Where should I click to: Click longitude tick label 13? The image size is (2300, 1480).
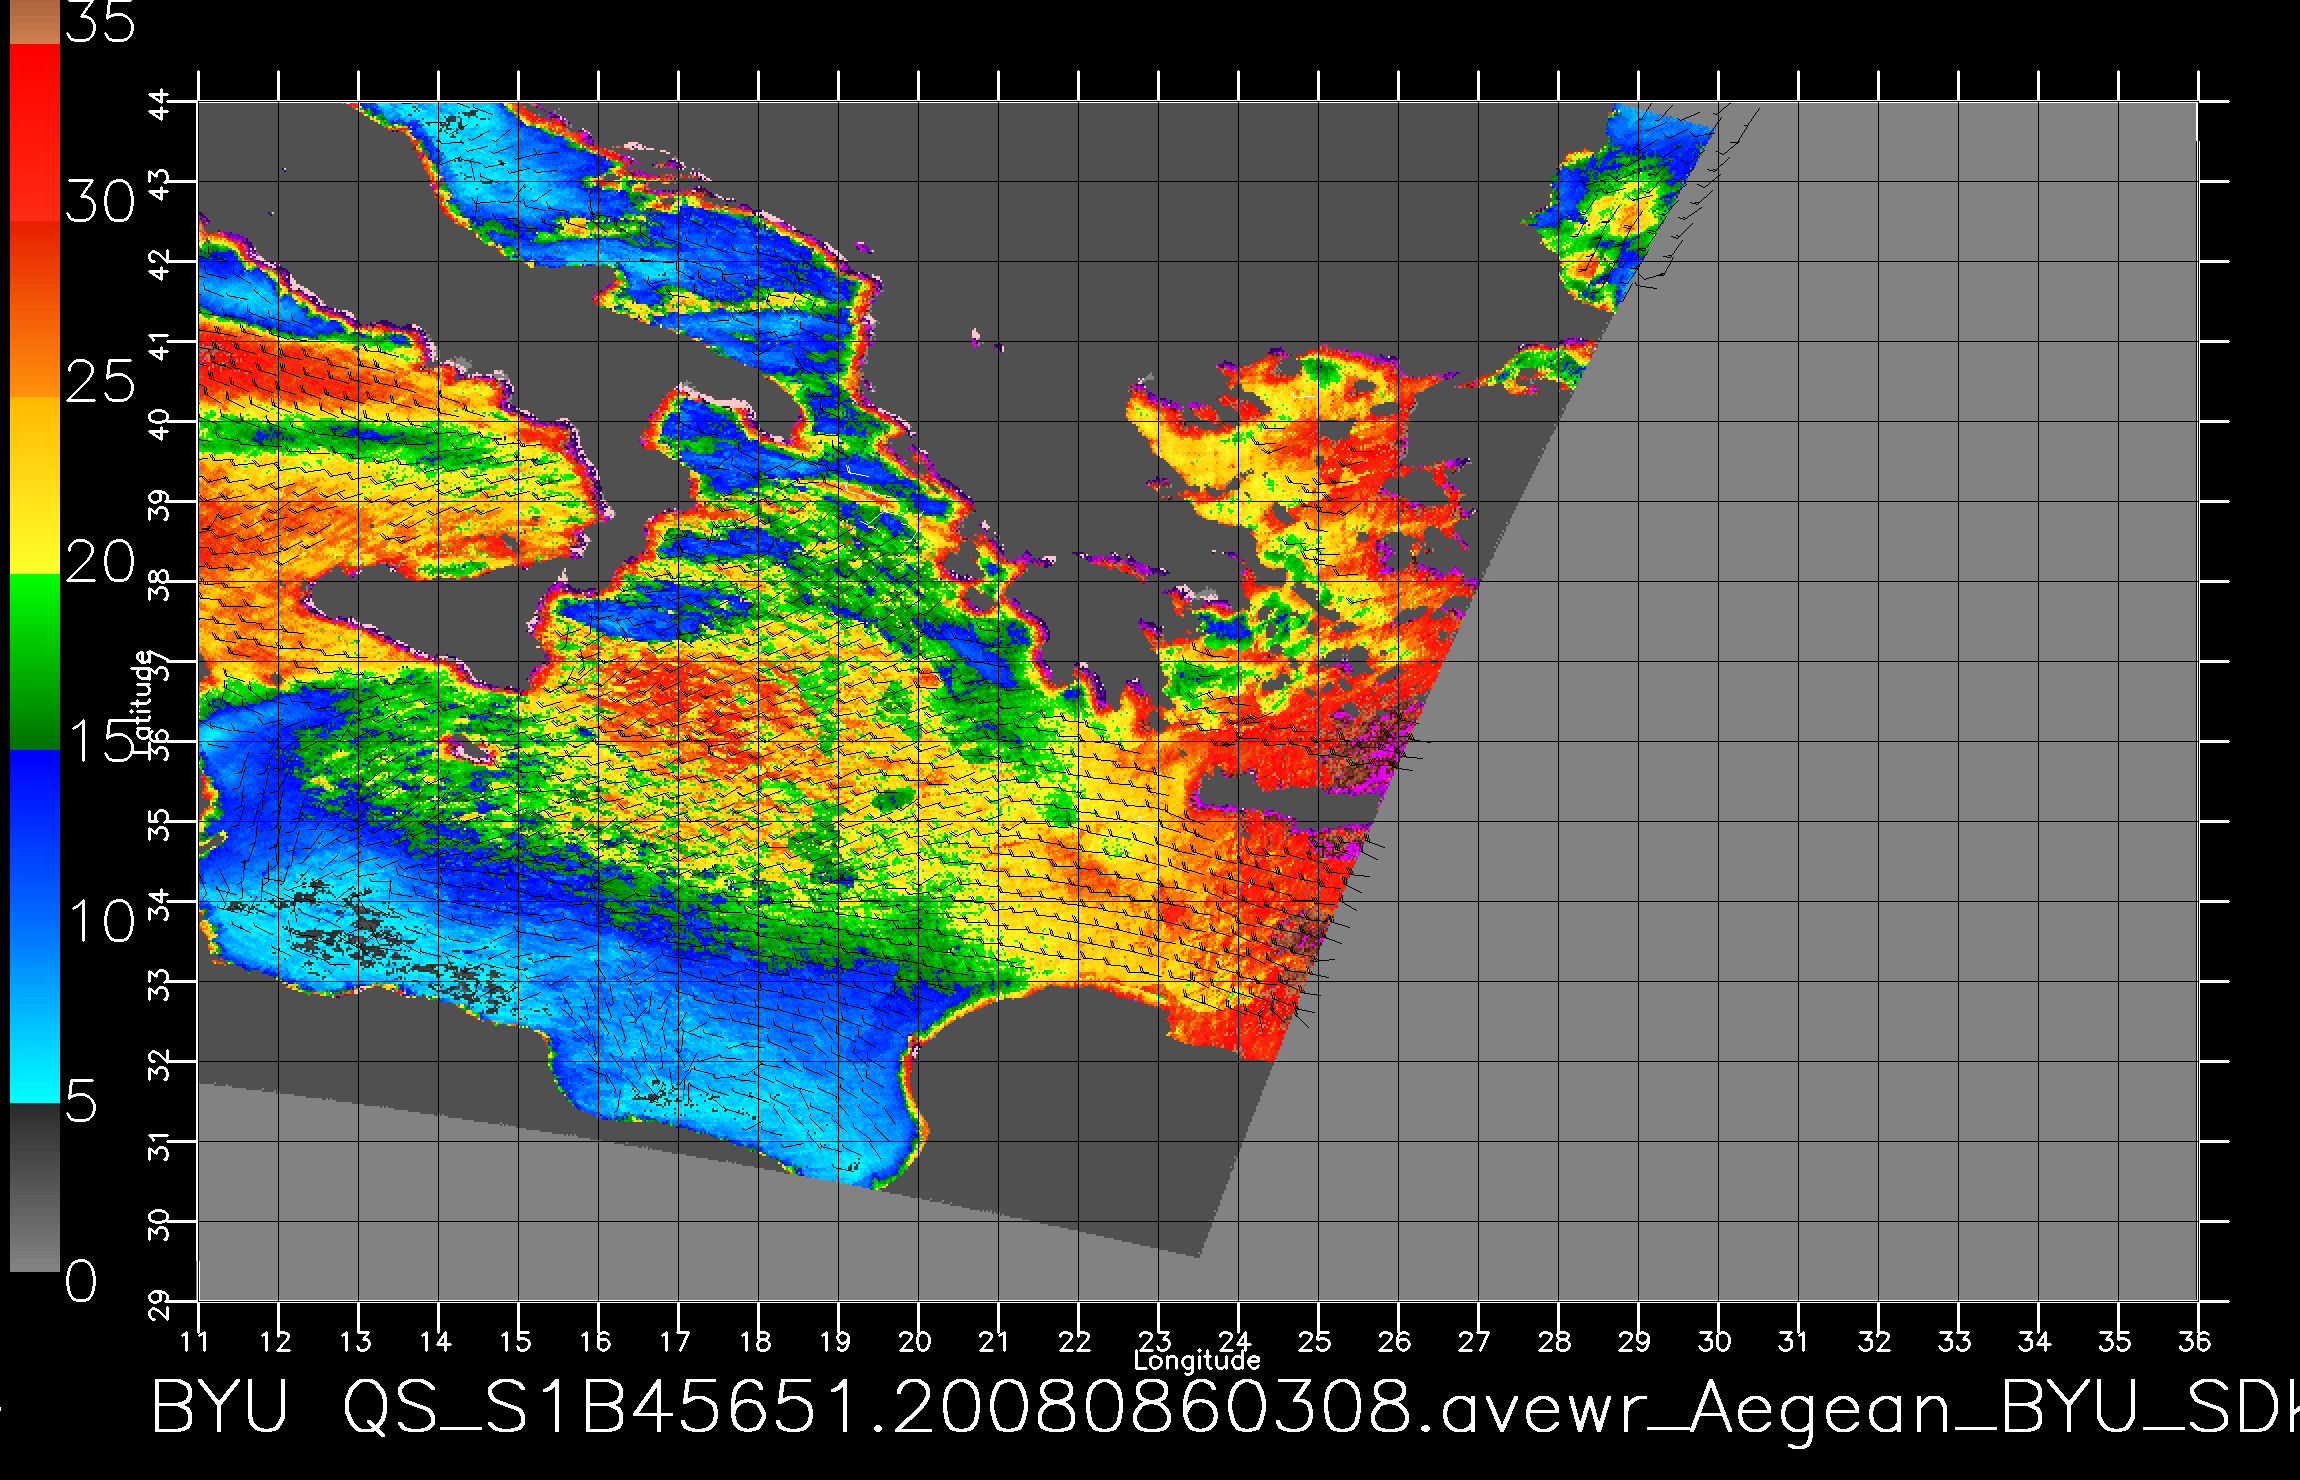[x=355, y=1341]
